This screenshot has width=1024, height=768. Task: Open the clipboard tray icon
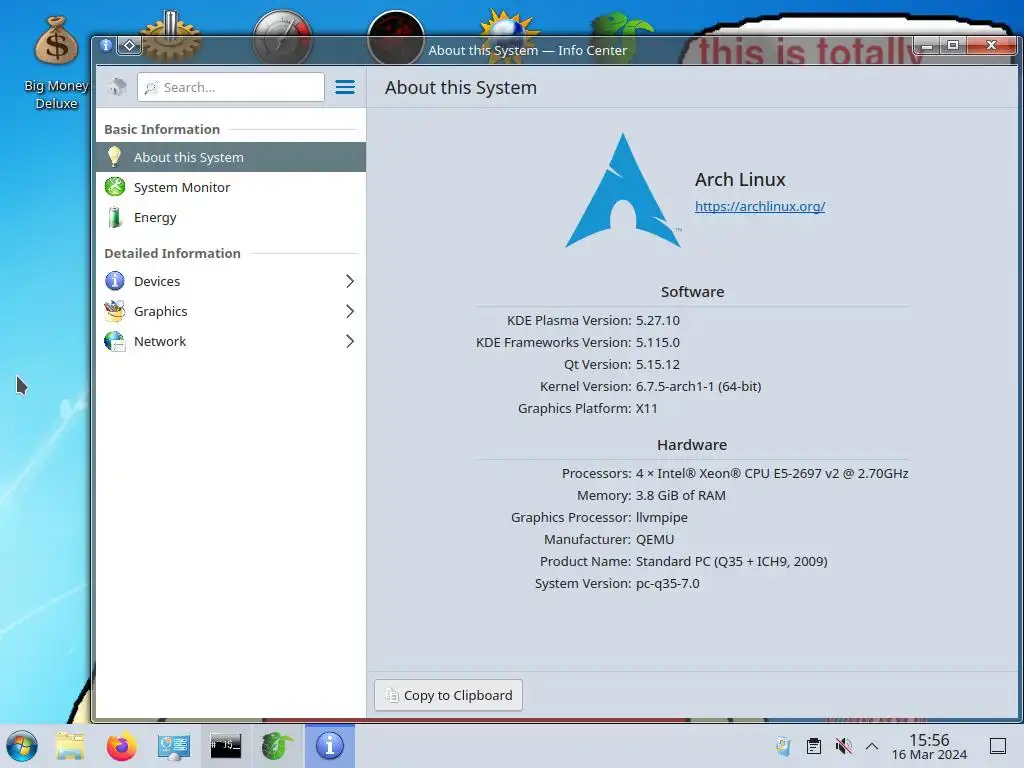(x=814, y=746)
